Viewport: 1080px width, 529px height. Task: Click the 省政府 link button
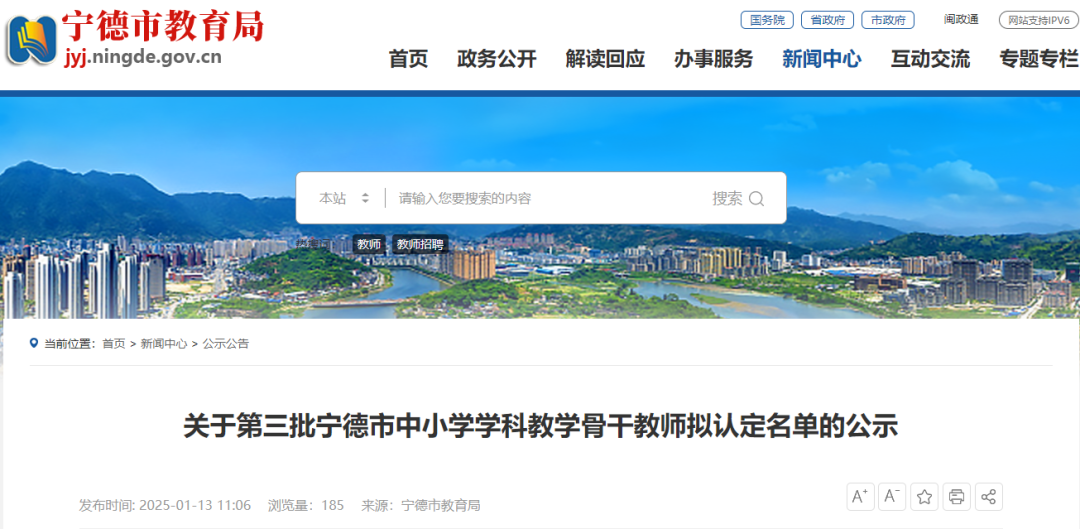828,20
